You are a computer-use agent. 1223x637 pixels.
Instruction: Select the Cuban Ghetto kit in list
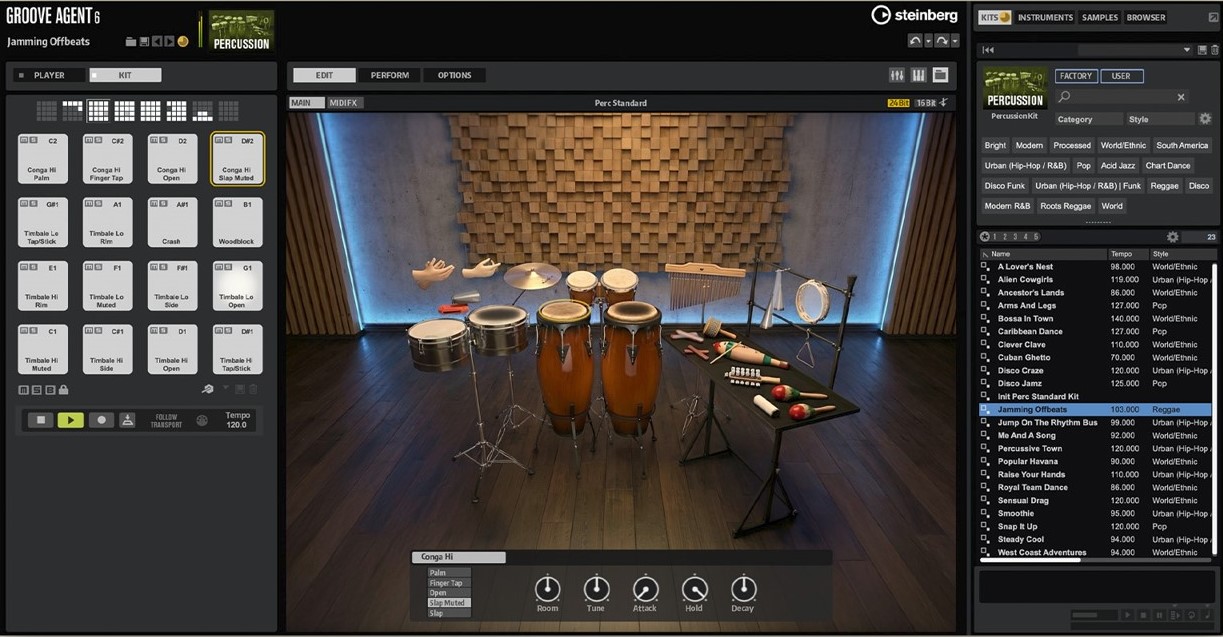click(1024, 357)
